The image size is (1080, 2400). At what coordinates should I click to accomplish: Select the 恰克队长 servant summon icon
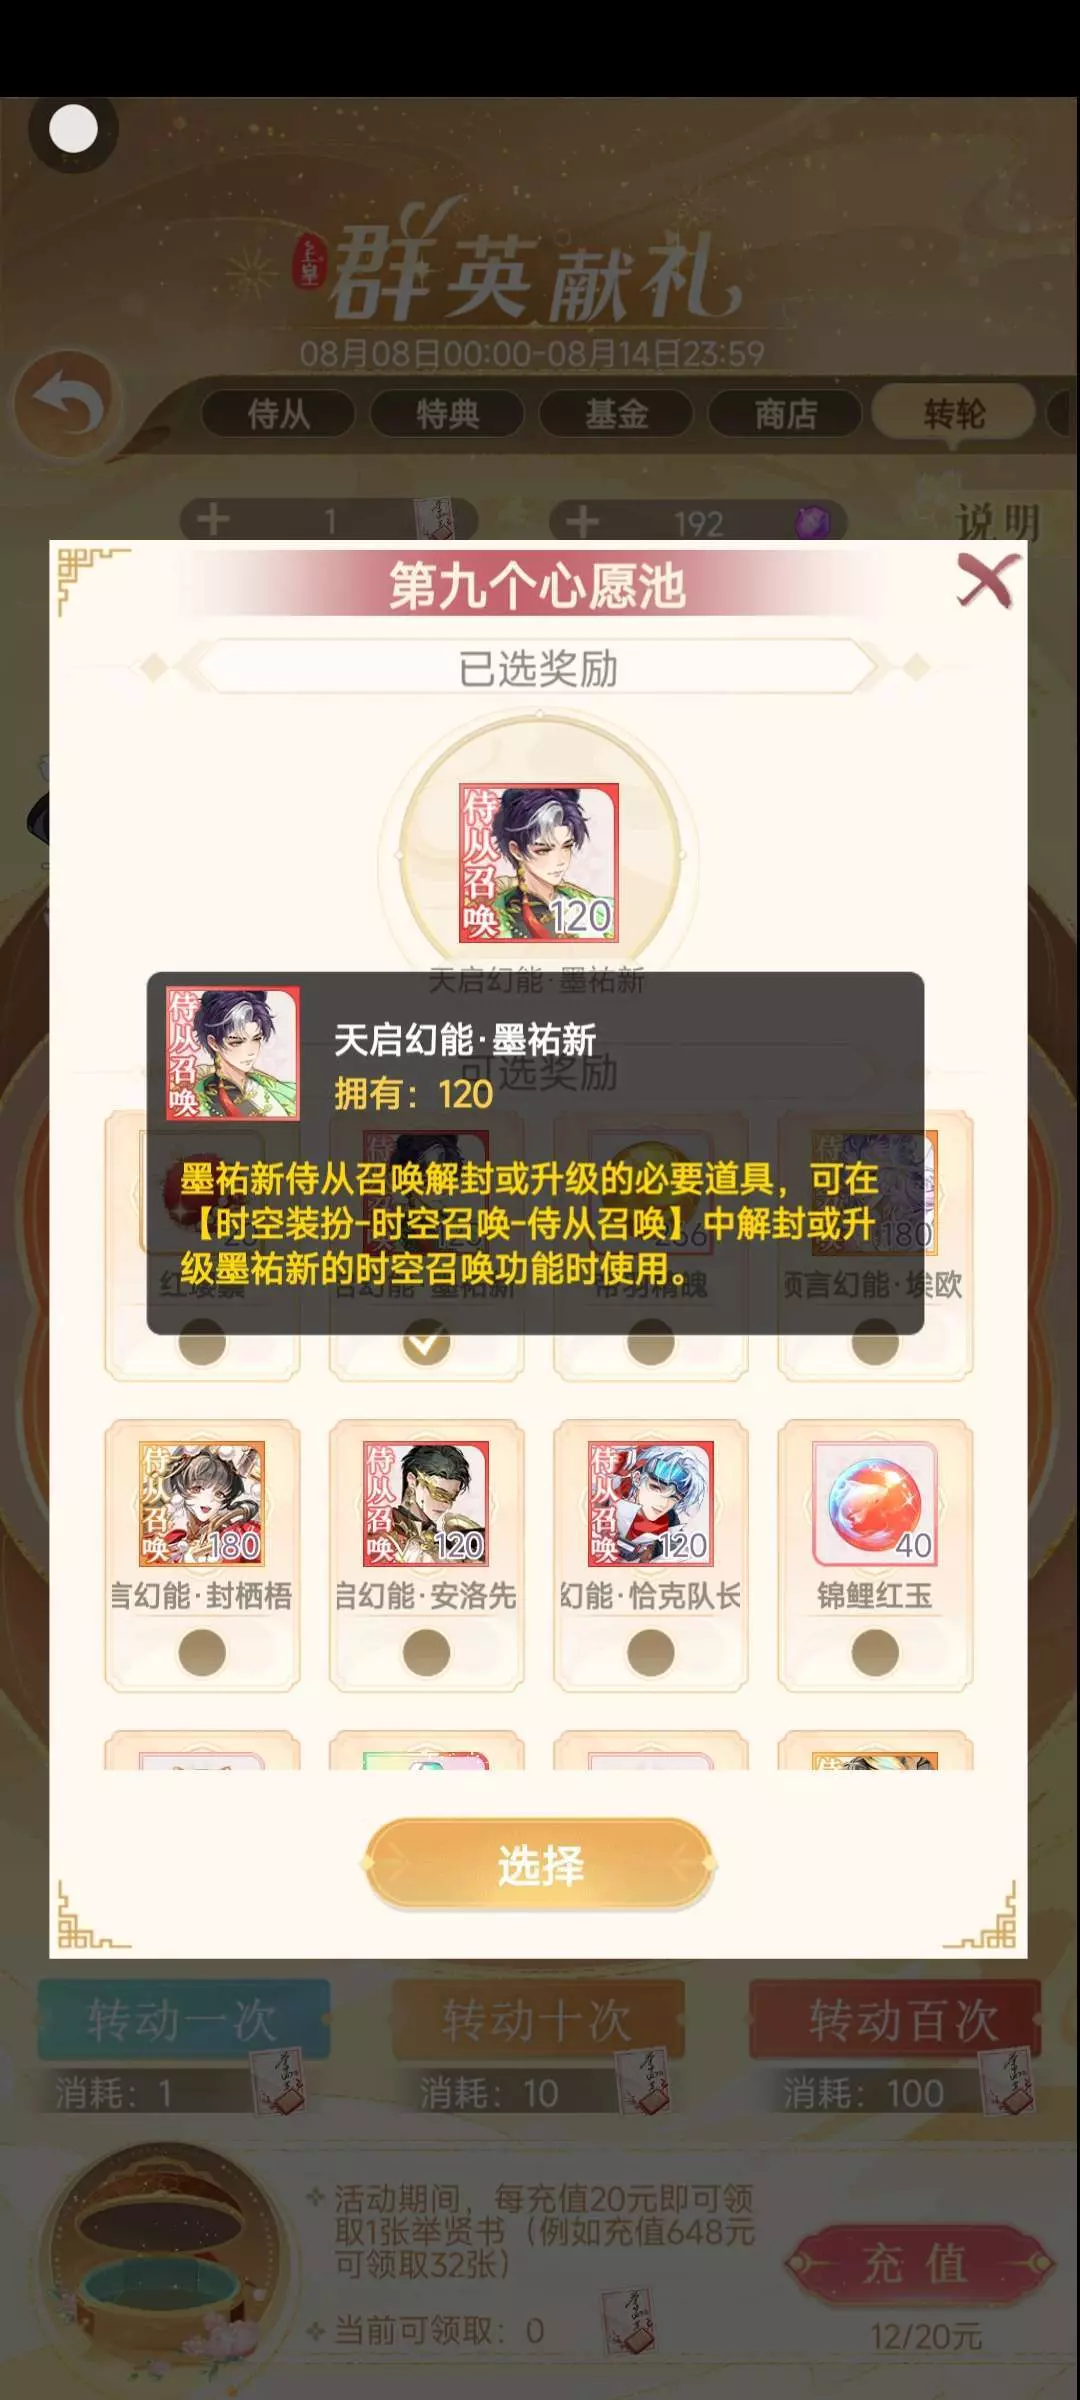(x=651, y=1503)
